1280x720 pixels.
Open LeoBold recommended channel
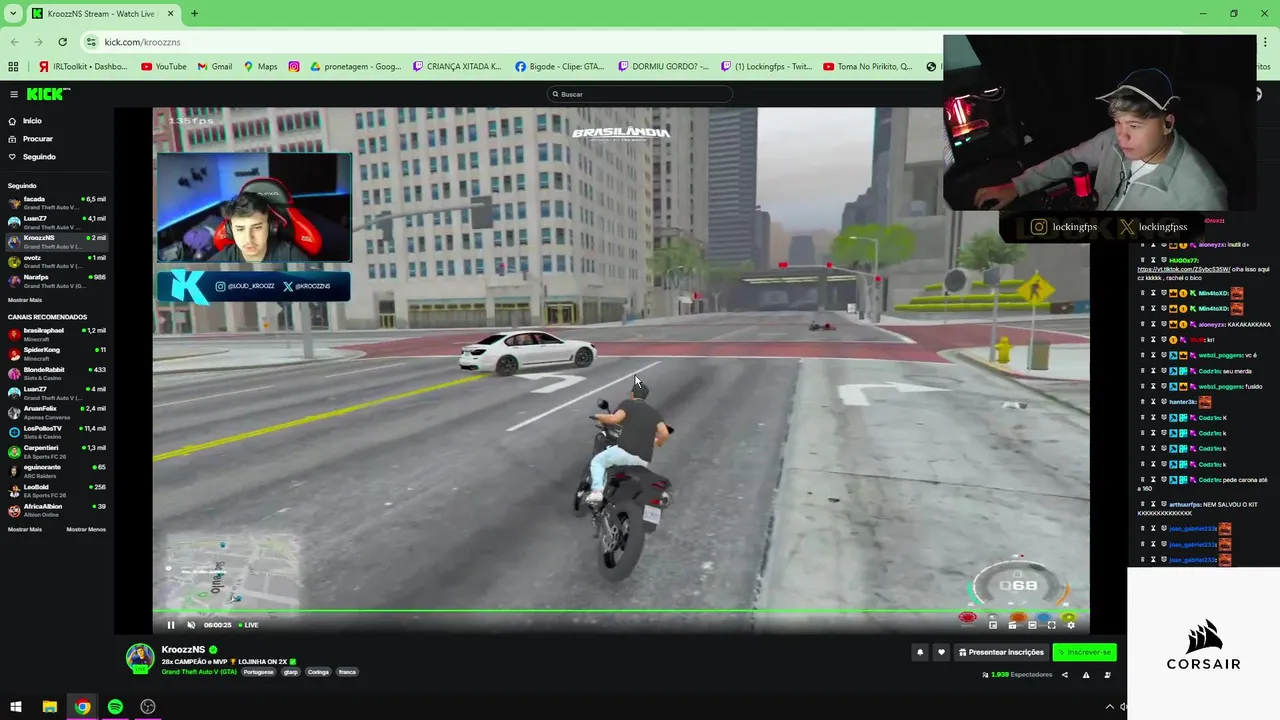coord(57,489)
